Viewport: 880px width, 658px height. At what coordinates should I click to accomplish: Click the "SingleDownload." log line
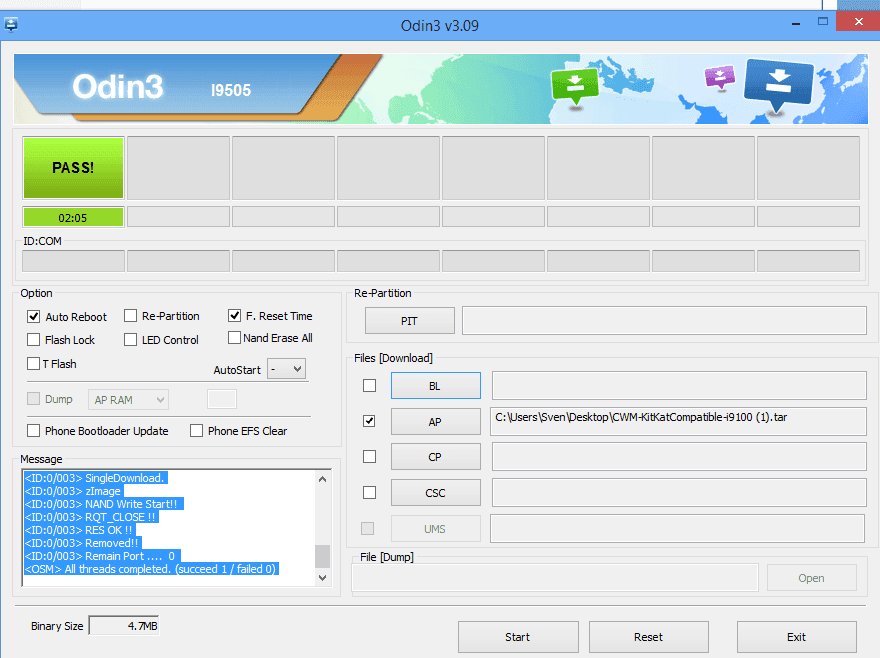[x=96, y=478]
